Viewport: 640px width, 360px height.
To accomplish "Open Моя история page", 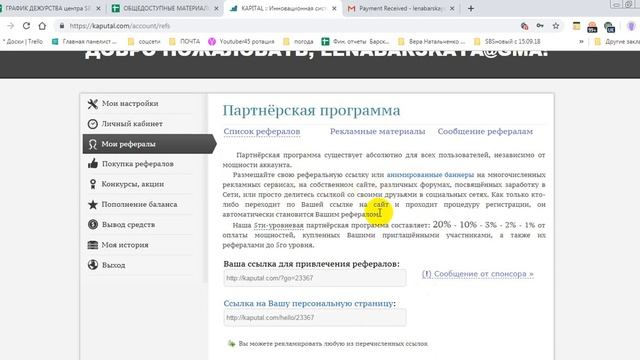I will click(124, 245).
